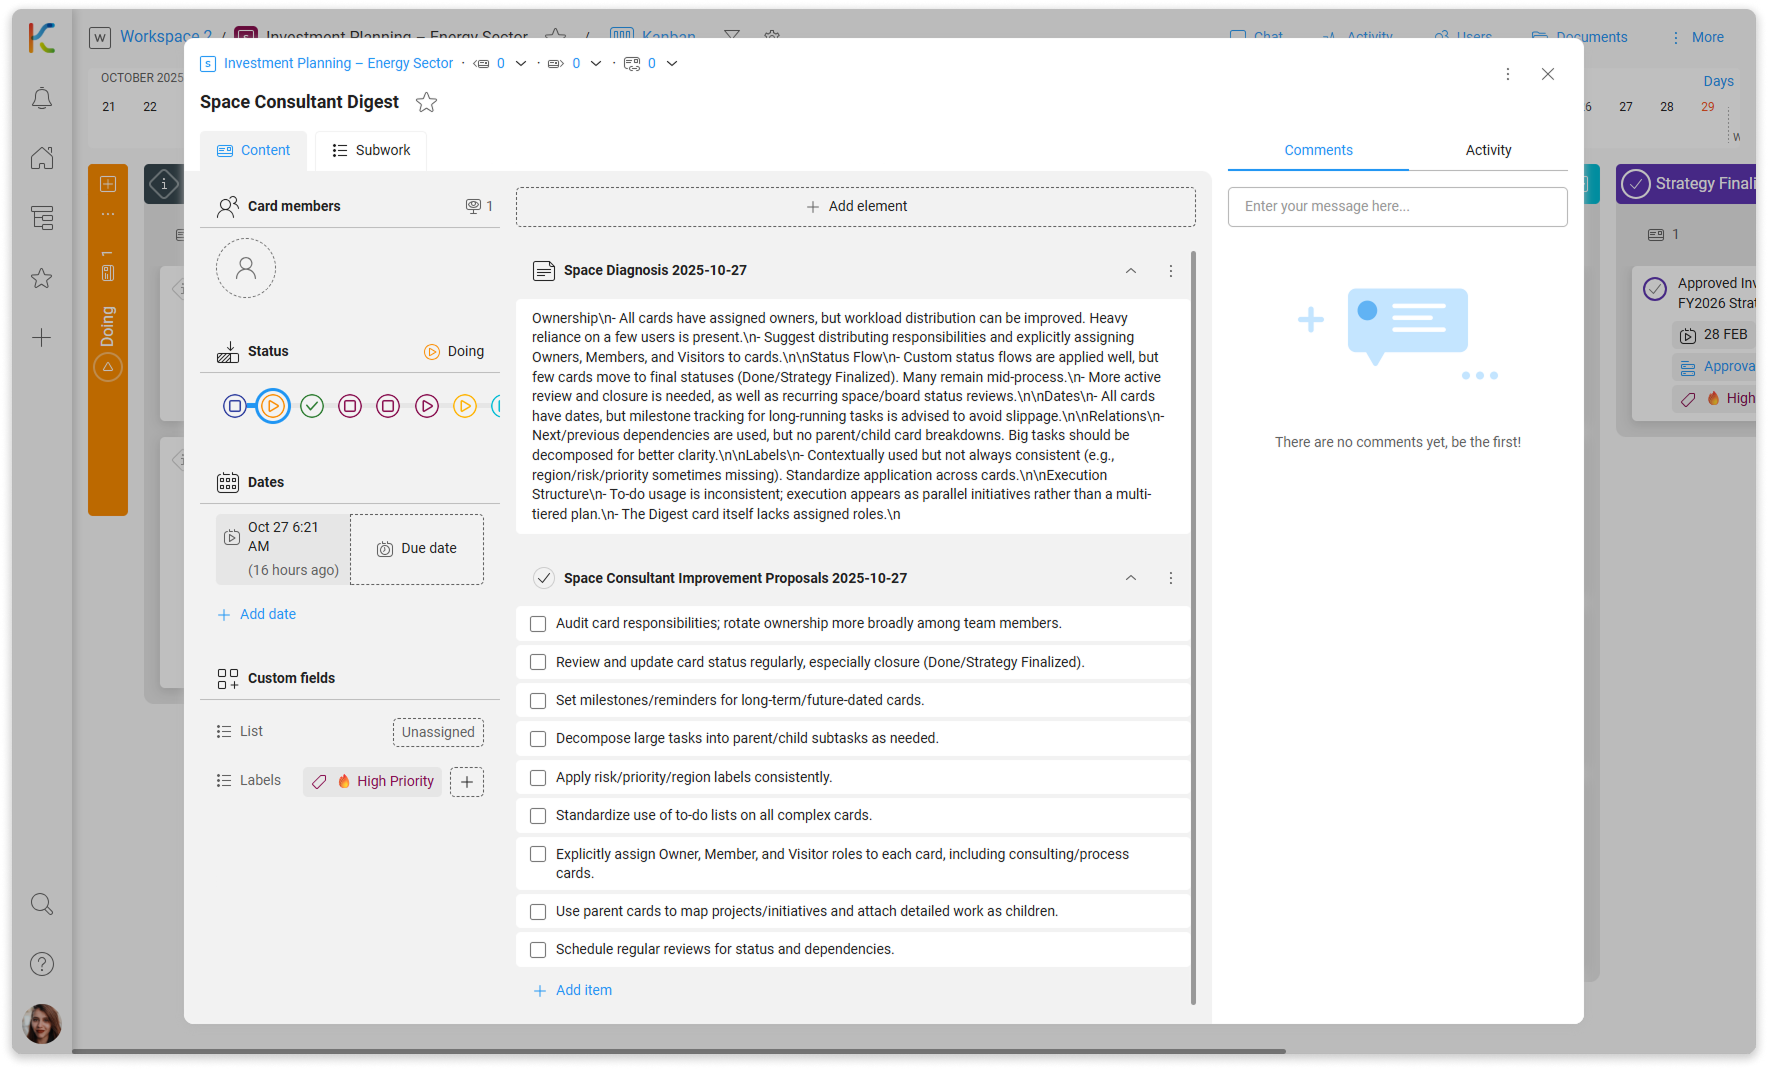Check 'Audit card responsibilities' item
This screenshot has height=1069, width=1768.
(x=538, y=624)
